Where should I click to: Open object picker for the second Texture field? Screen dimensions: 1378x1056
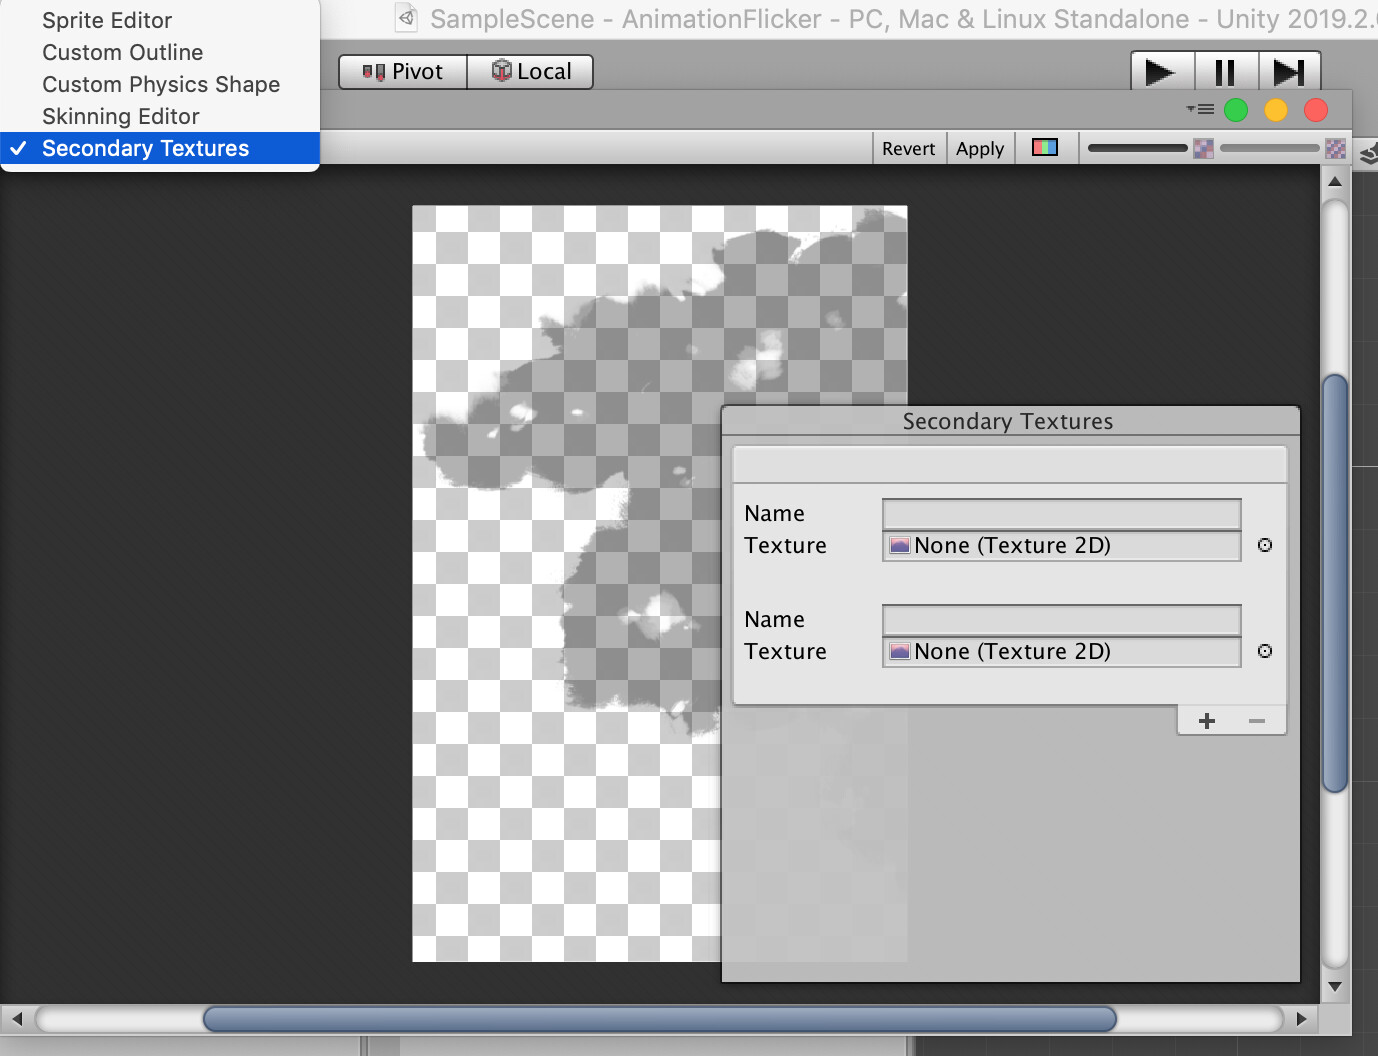1264,651
